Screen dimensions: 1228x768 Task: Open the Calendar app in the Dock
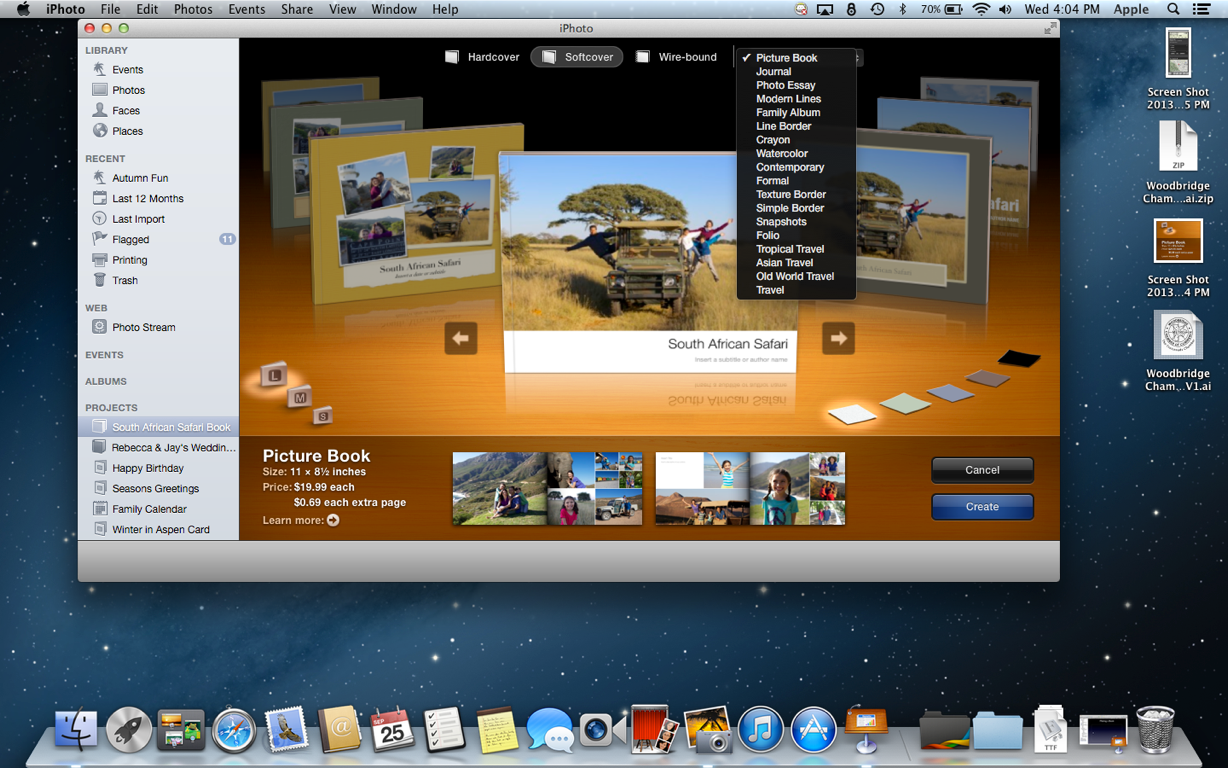coord(392,730)
